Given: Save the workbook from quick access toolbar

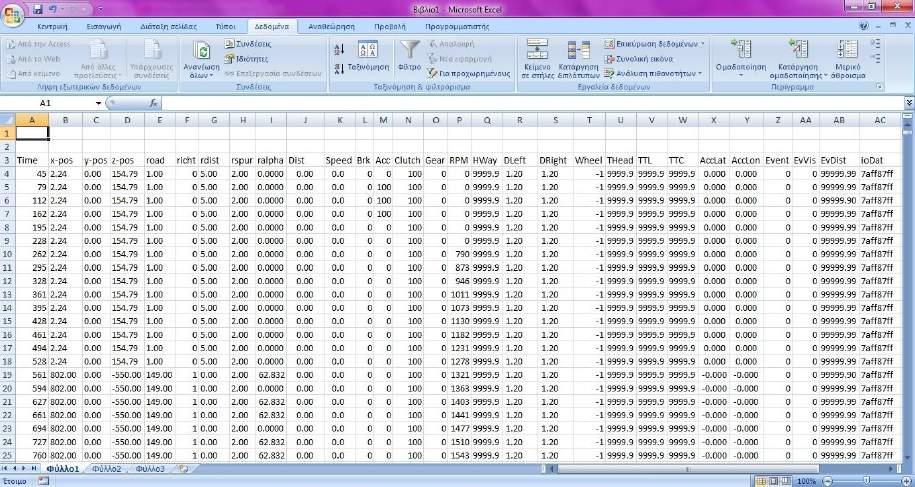Looking at the screenshot, I should [x=38, y=9].
